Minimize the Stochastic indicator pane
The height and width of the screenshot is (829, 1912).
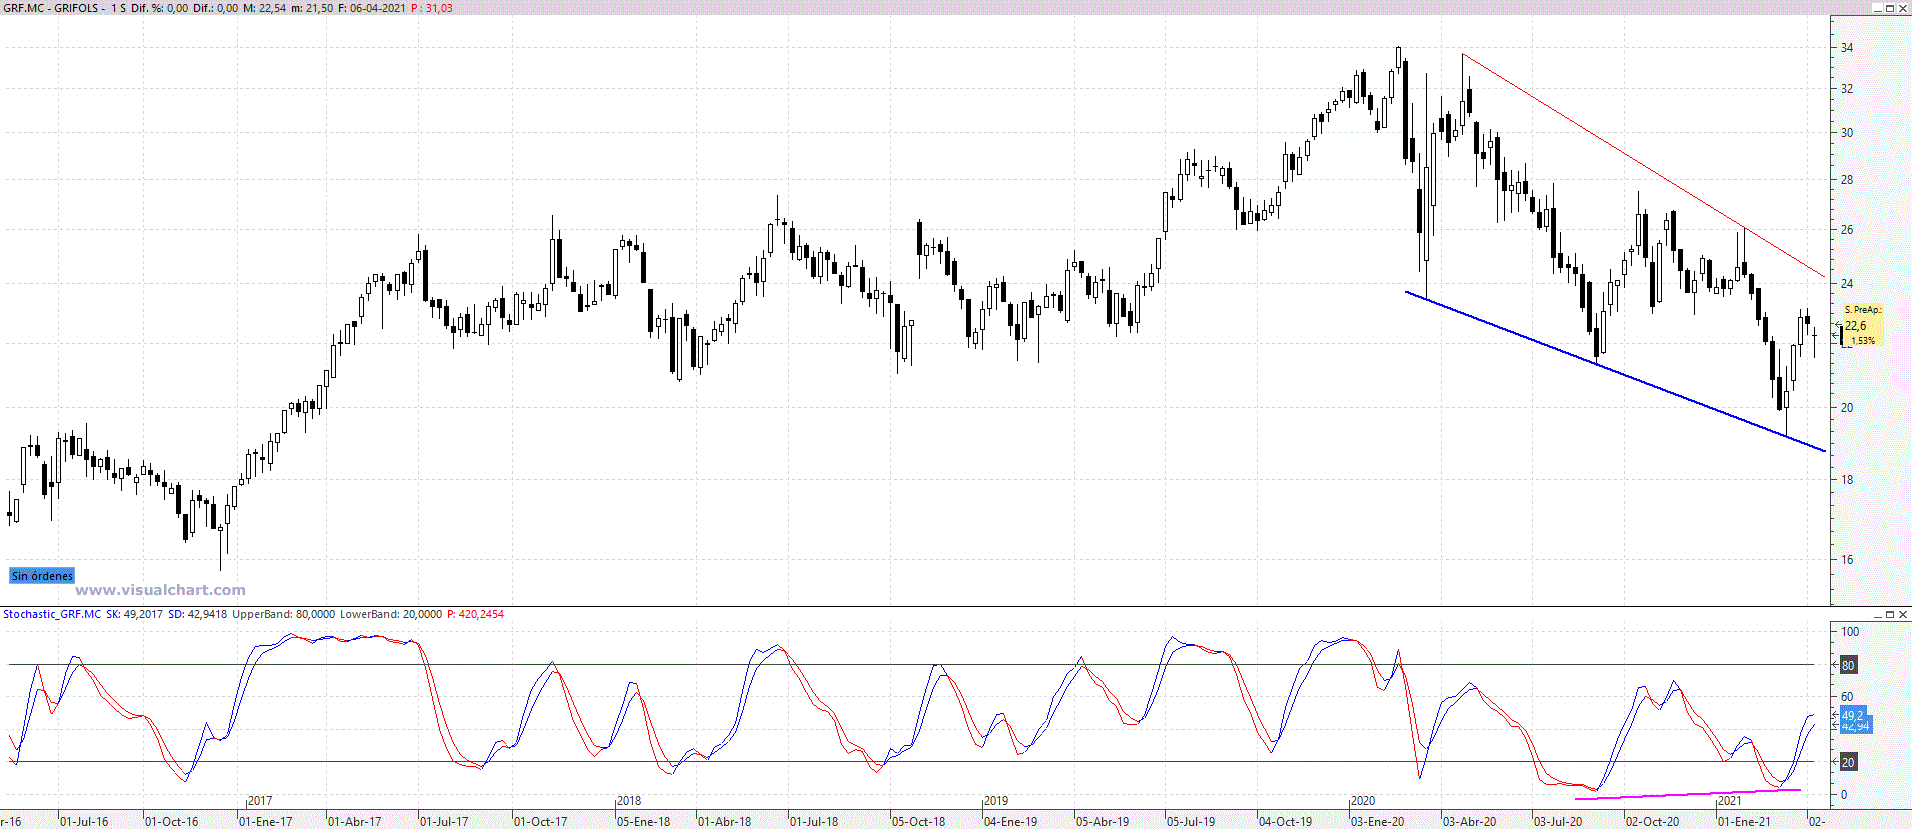(x=1877, y=614)
